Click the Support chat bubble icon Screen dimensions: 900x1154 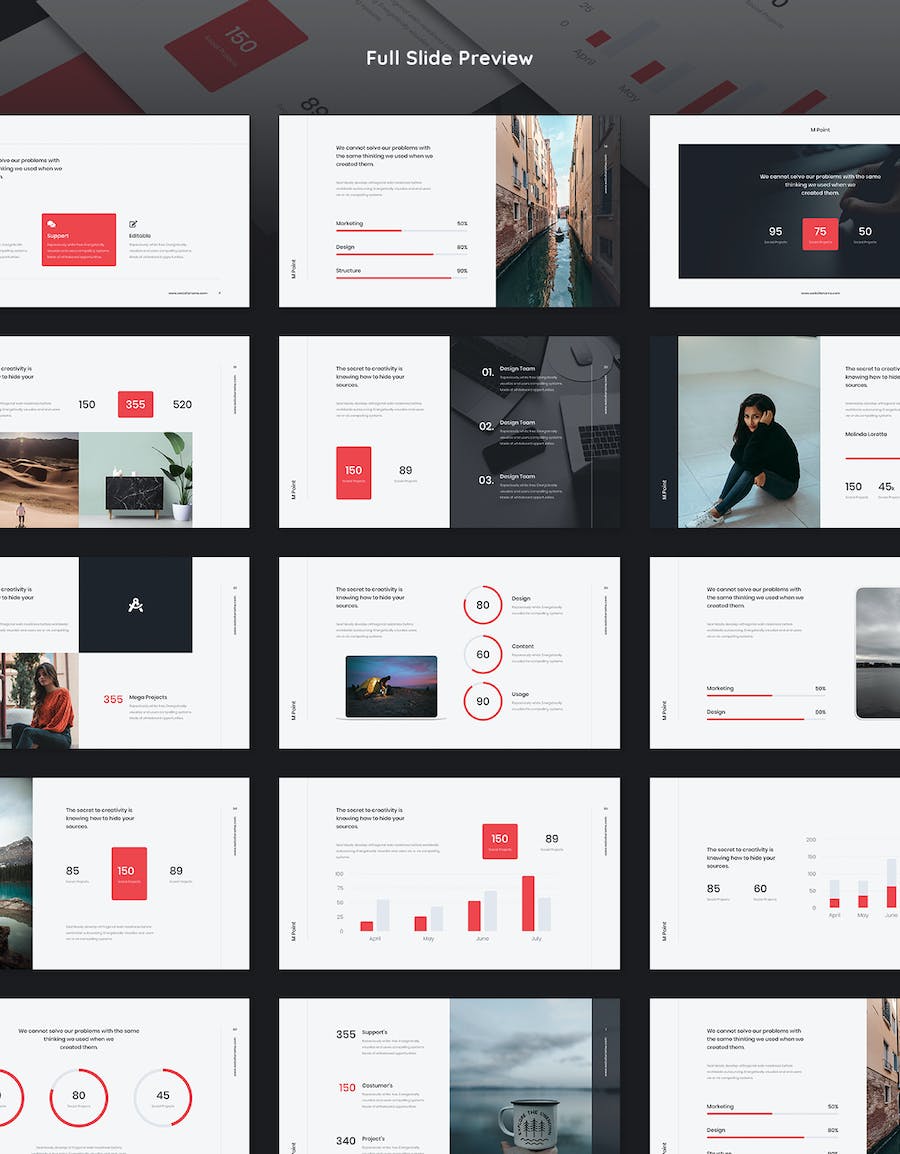click(52, 224)
